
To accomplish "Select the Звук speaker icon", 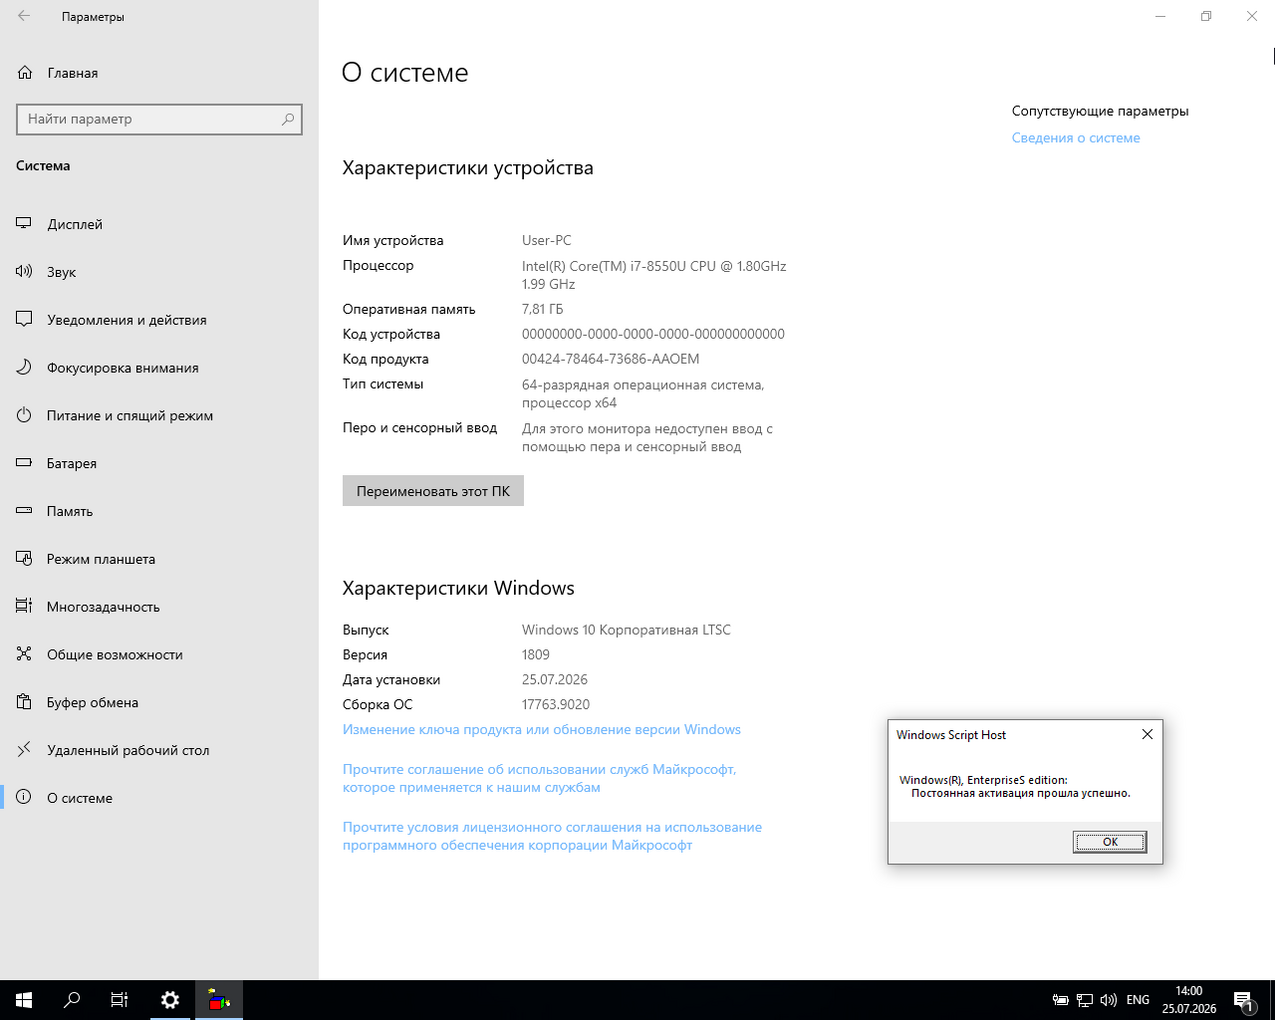I will coord(24,272).
